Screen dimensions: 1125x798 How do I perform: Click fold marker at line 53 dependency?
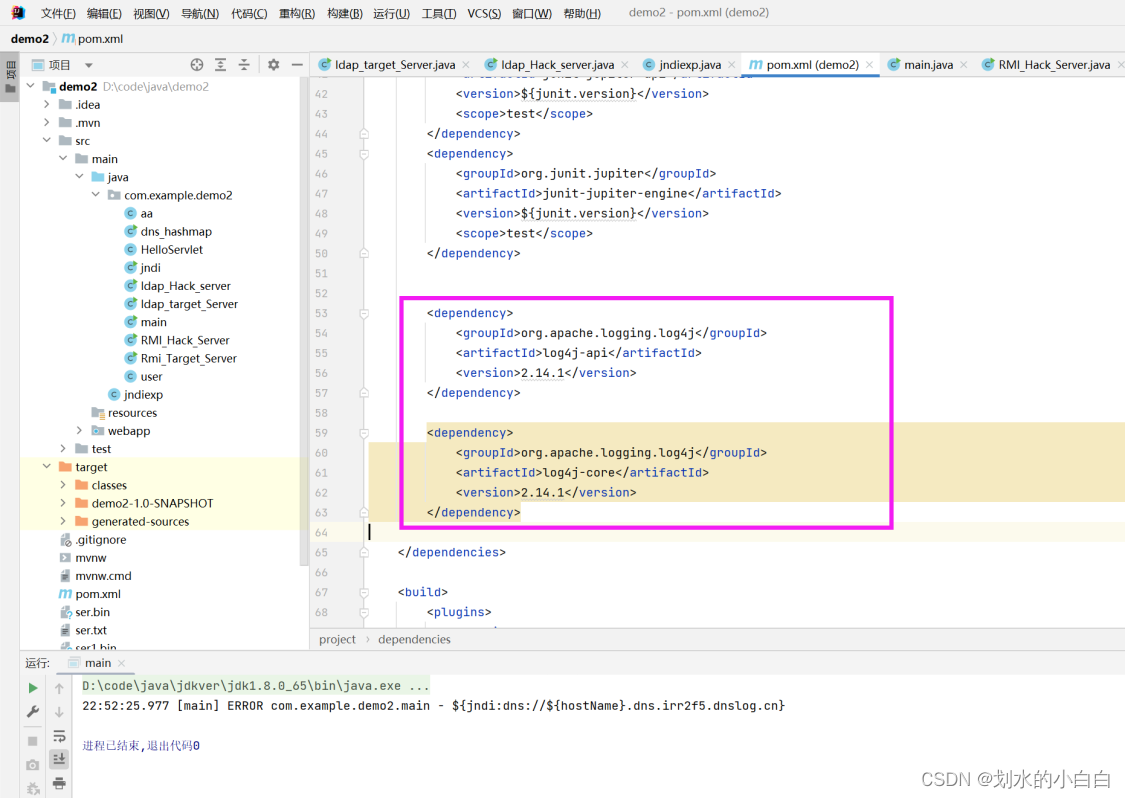click(364, 314)
